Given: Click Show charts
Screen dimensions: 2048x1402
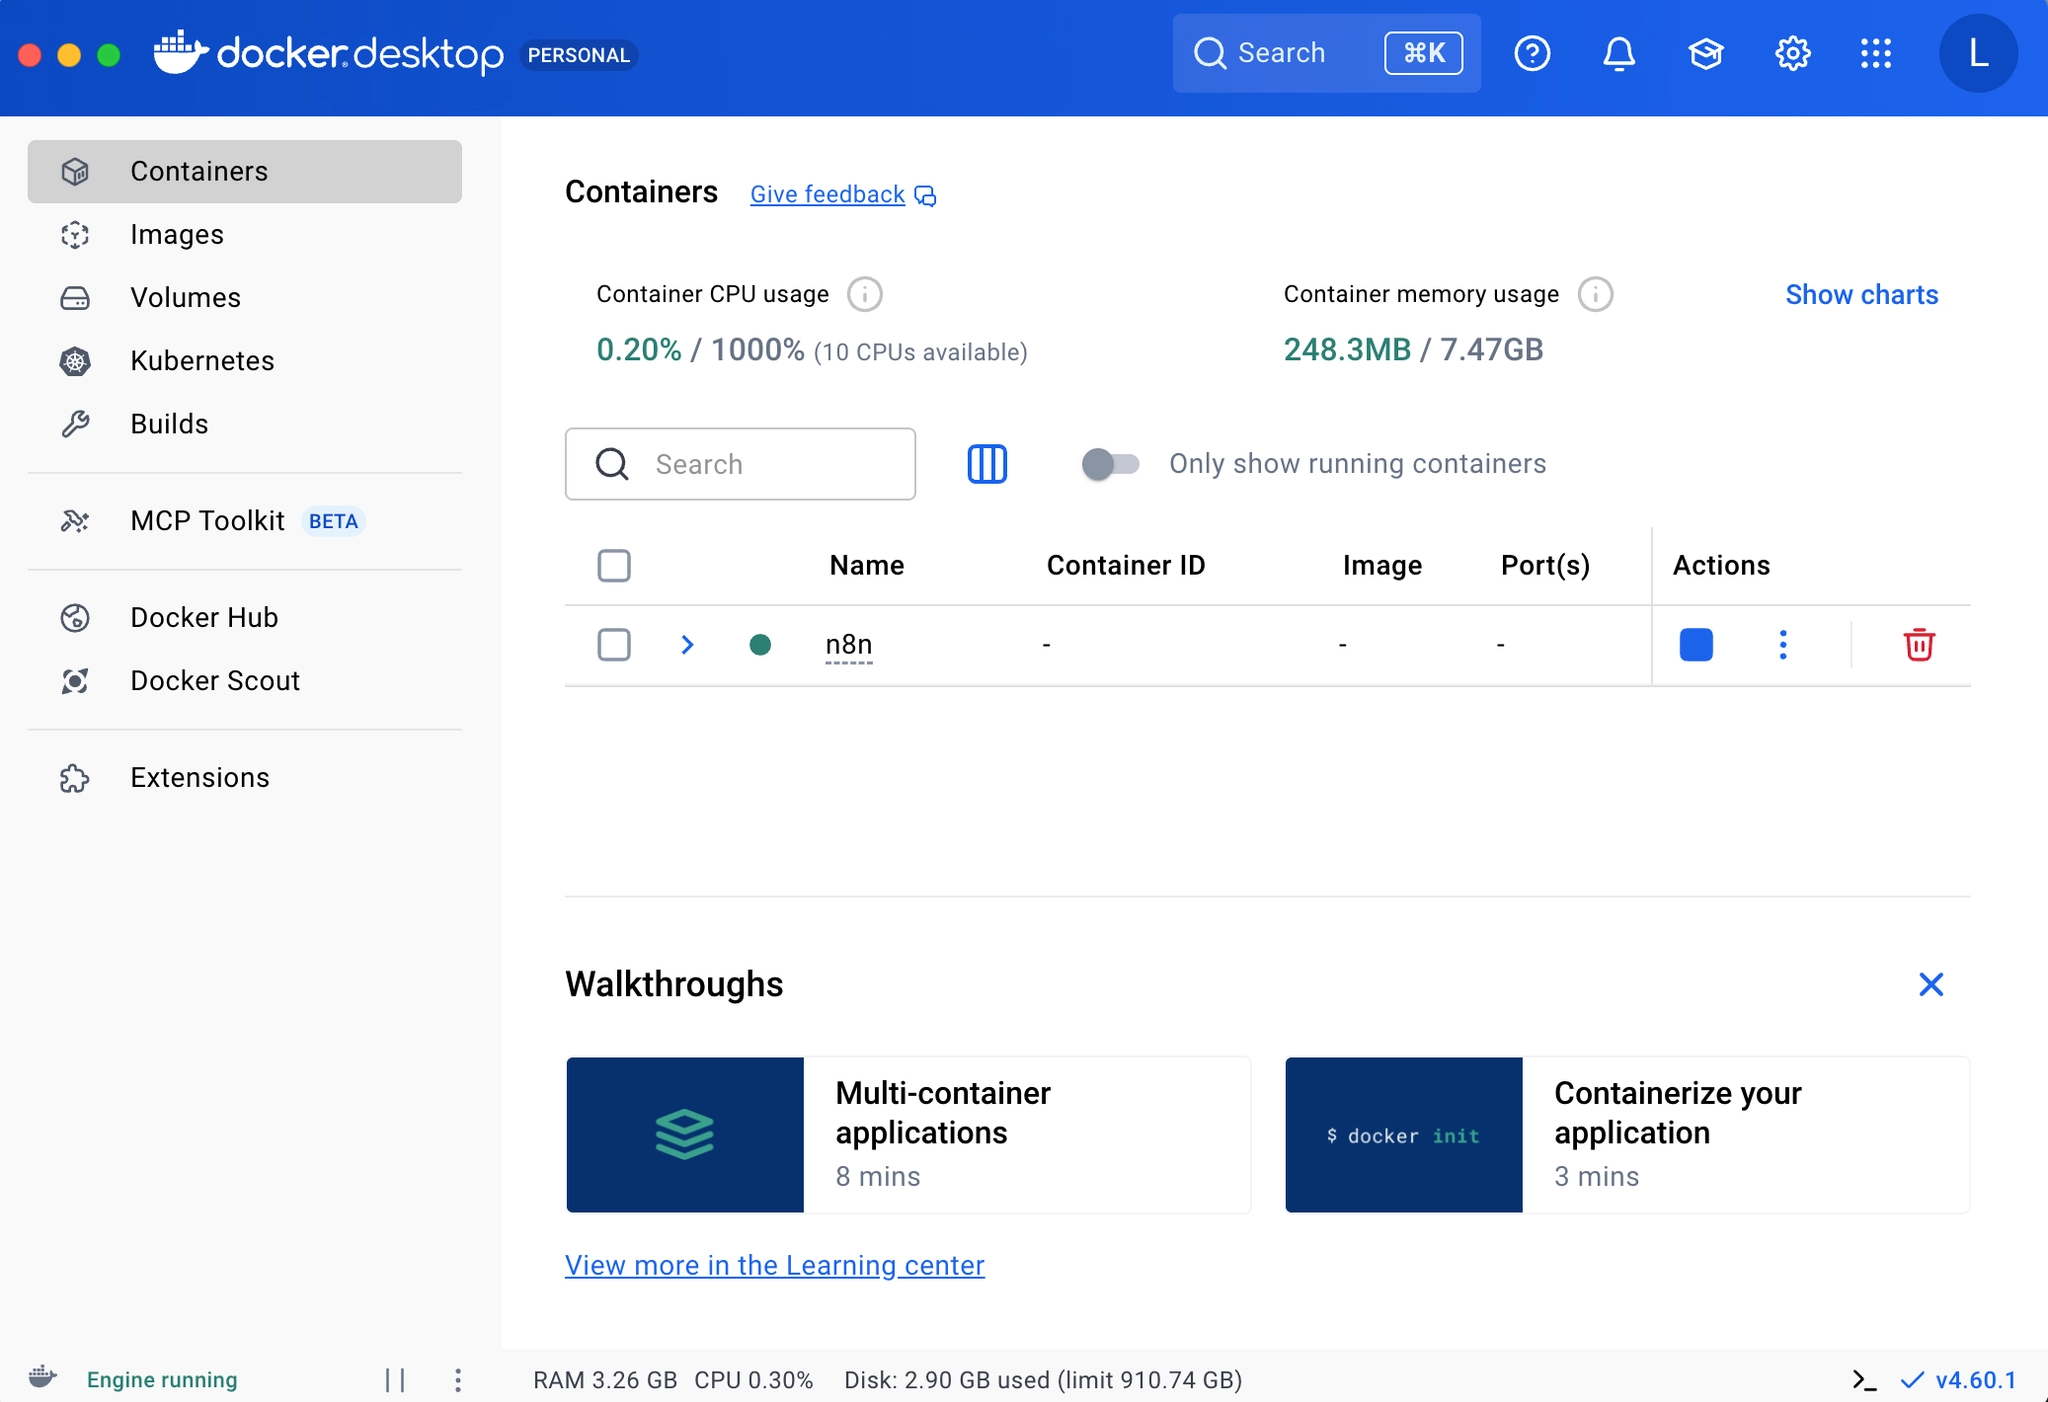Looking at the screenshot, I should click(1861, 294).
